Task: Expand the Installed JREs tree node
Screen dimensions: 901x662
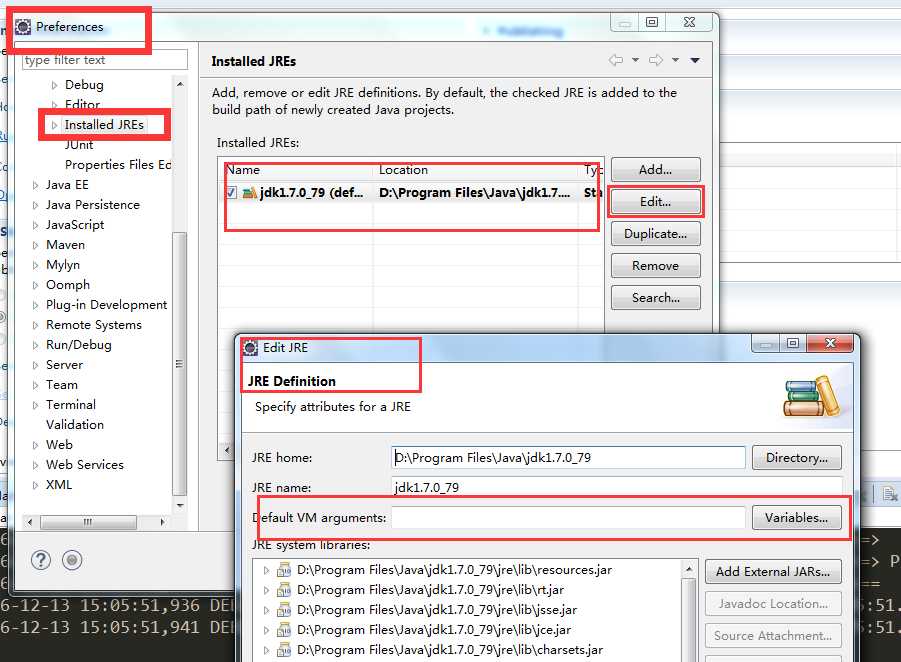Action: point(55,125)
